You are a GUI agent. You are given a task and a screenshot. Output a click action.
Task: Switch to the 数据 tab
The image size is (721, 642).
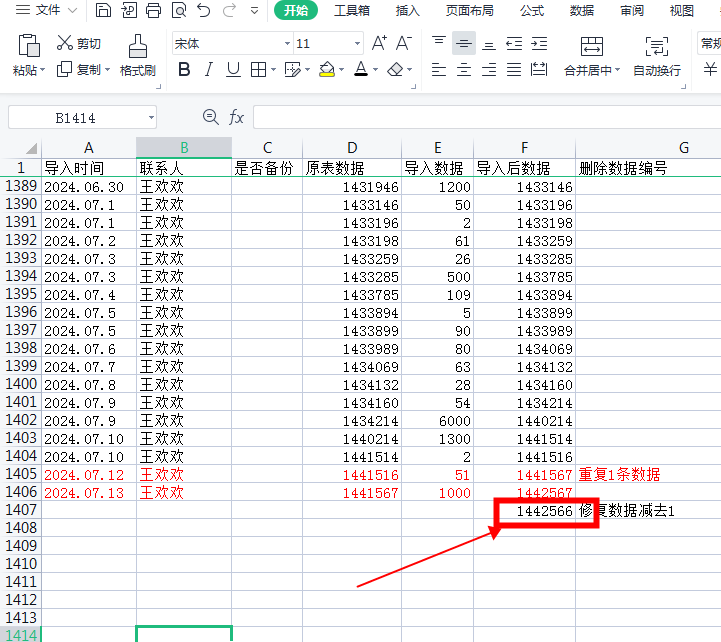click(582, 10)
